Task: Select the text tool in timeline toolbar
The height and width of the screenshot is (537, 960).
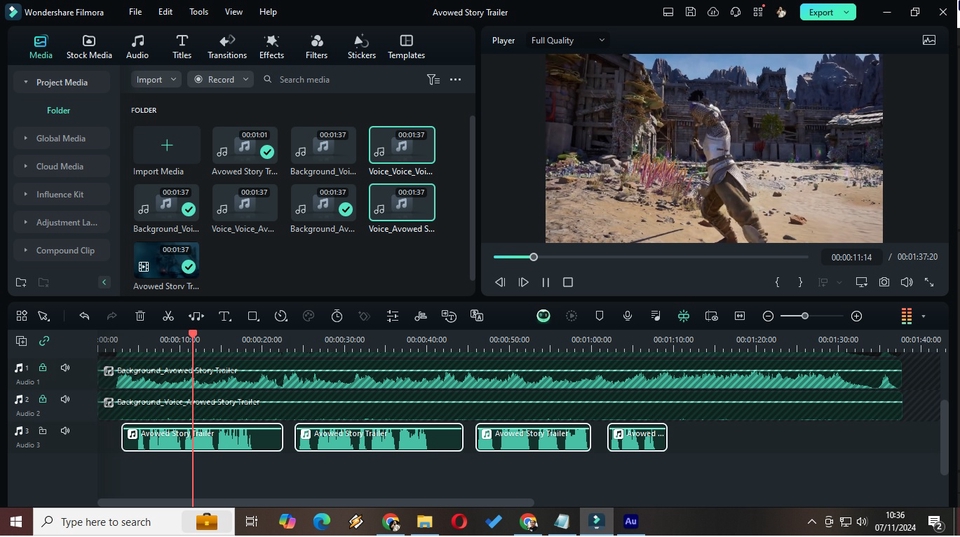Action: click(x=224, y=316)
